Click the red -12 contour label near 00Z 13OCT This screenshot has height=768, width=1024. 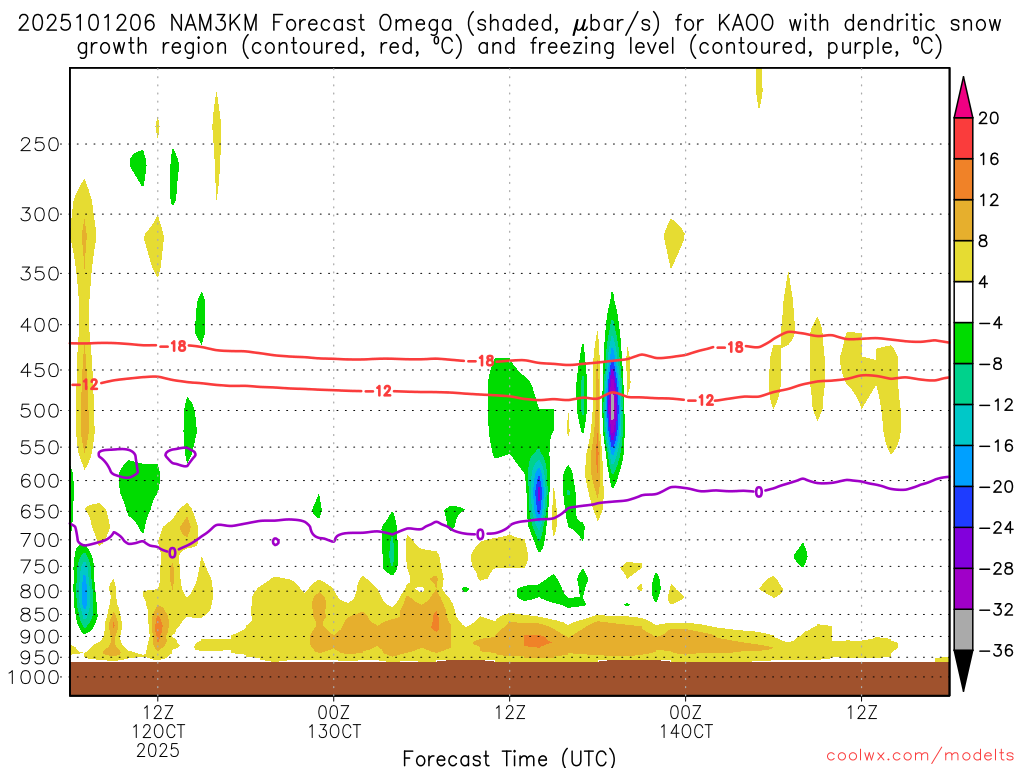[x=379, y=391]
